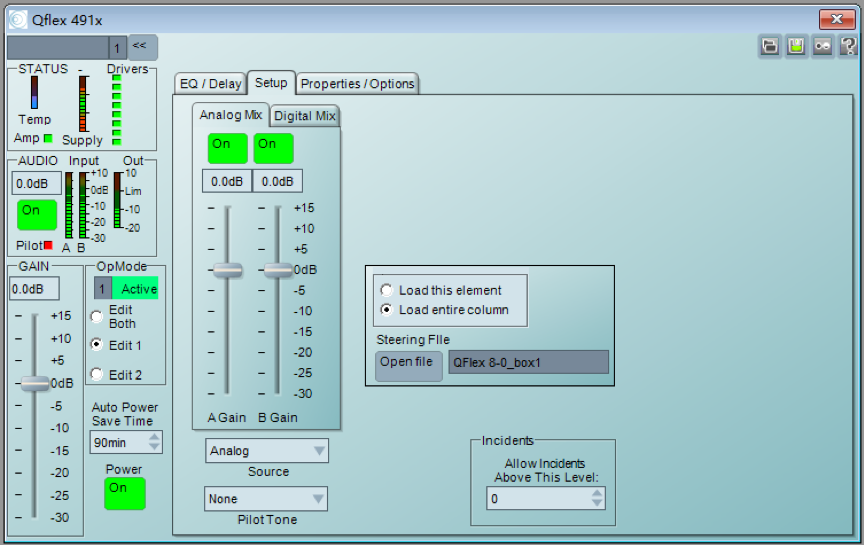This screenshot has height=545, width=864.
Task: Click the Drivers LED column
Action: 117,110
